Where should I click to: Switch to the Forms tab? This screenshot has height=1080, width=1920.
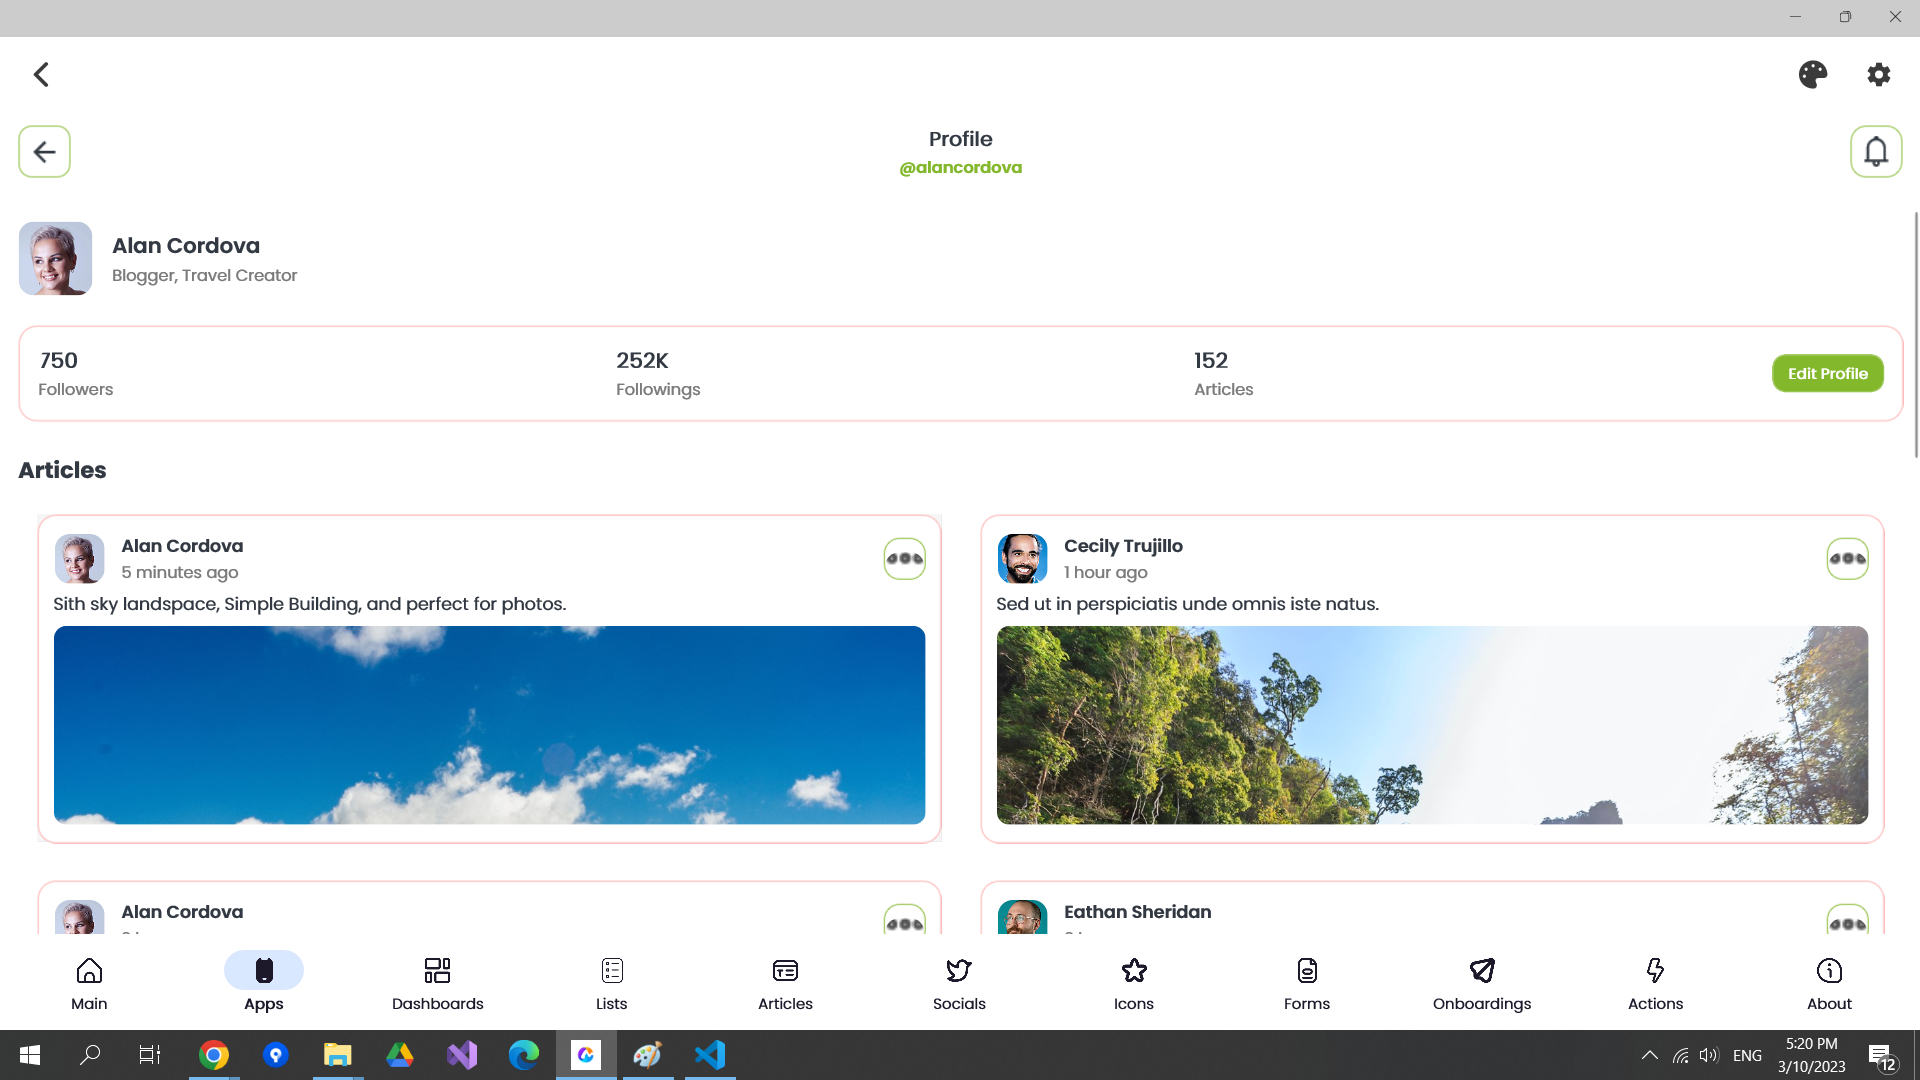coord(1306,984)
